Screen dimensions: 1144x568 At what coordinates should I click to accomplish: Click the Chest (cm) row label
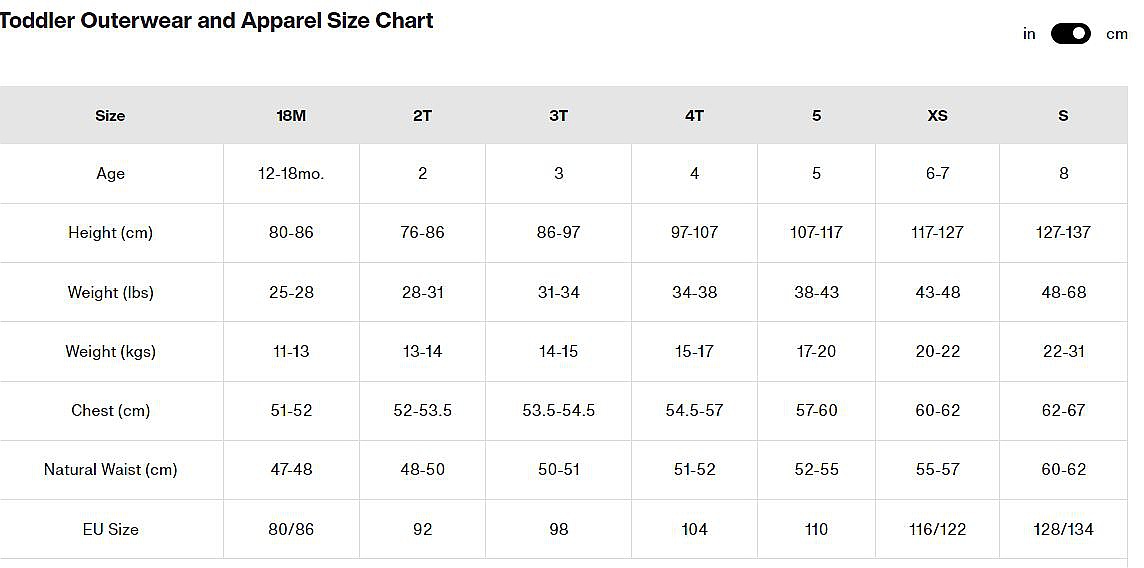pos(110,410)
